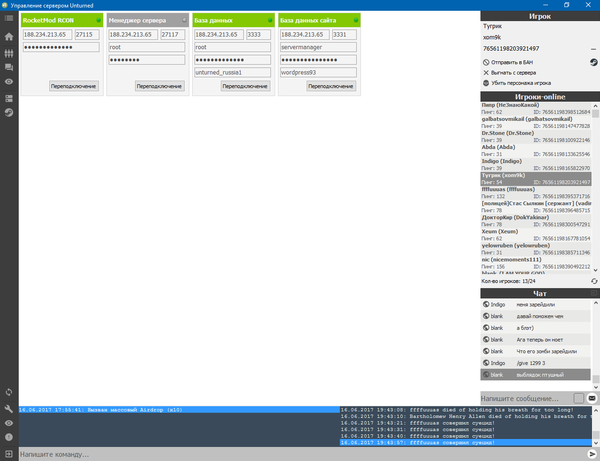The width and height of the screenshot is (600, 461).
Task: Select player yelowruben in online list
Action: point(536,249)
